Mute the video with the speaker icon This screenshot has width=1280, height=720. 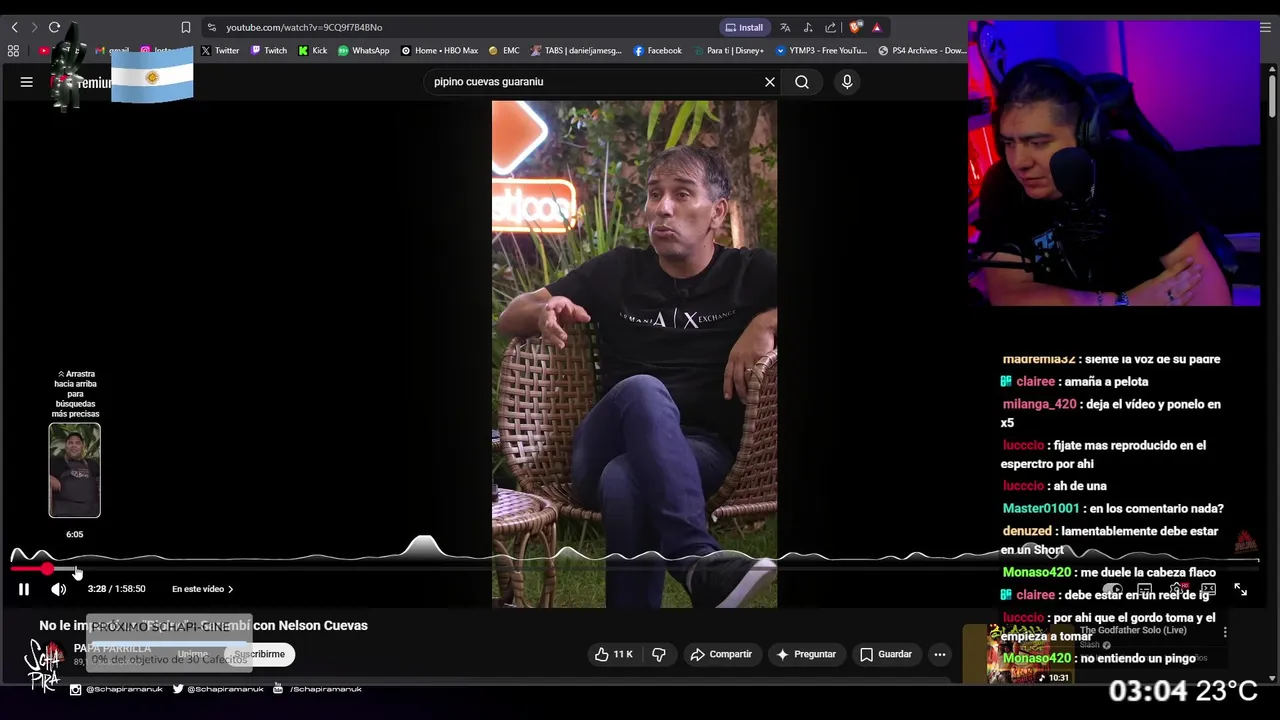(x=59, y=589)
